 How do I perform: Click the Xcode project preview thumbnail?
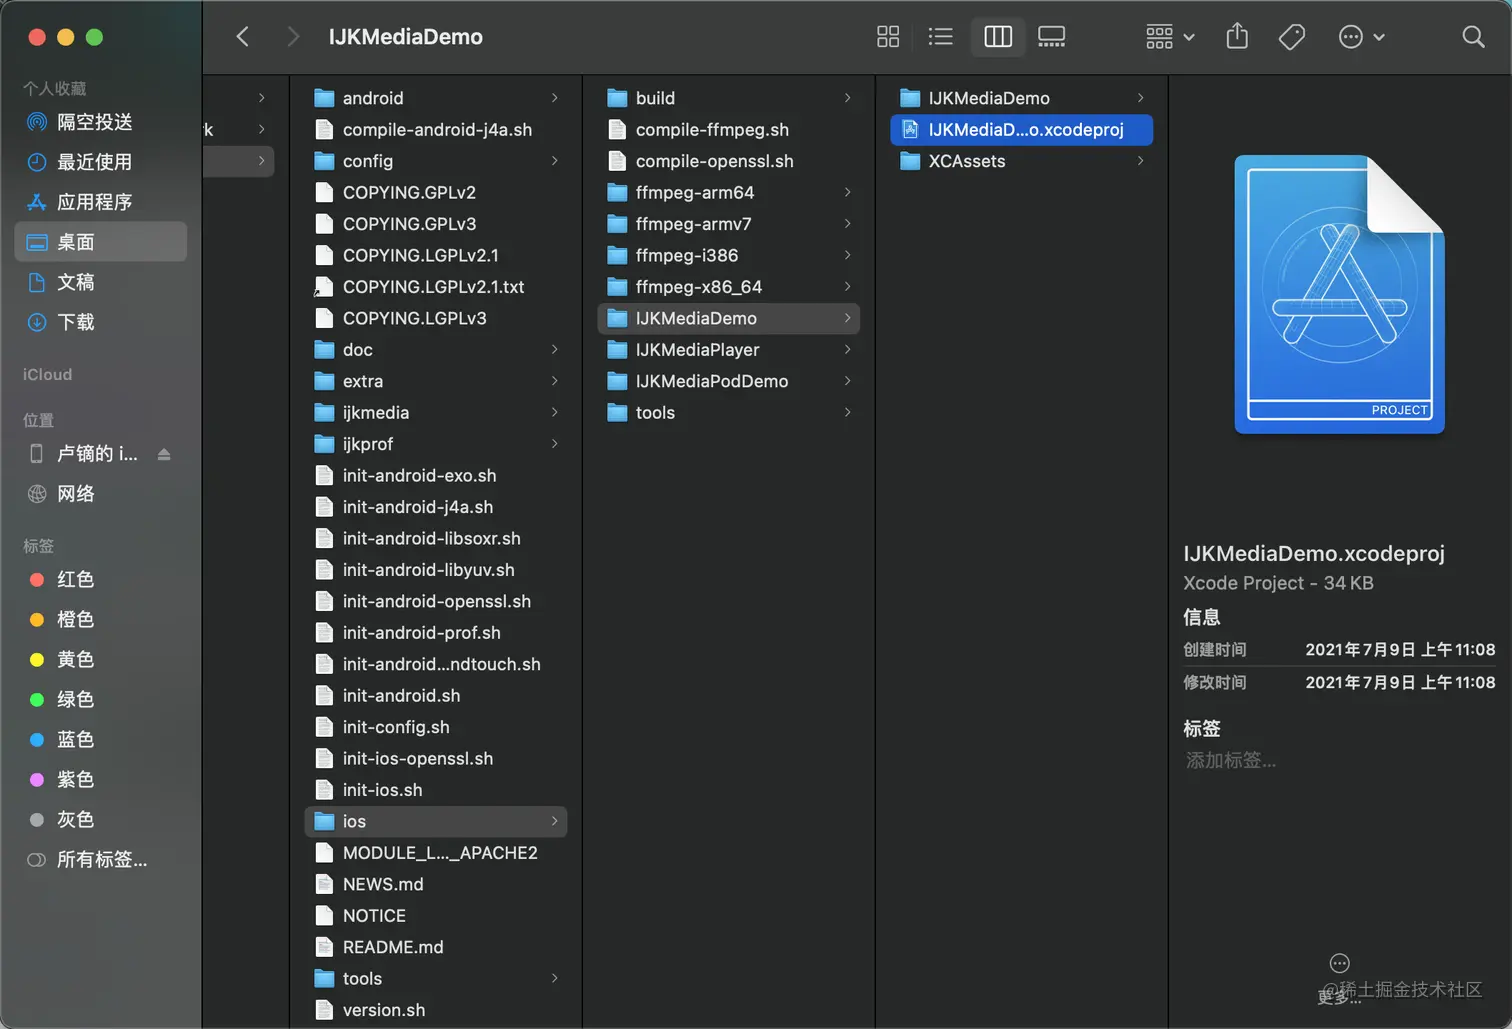1340,294
